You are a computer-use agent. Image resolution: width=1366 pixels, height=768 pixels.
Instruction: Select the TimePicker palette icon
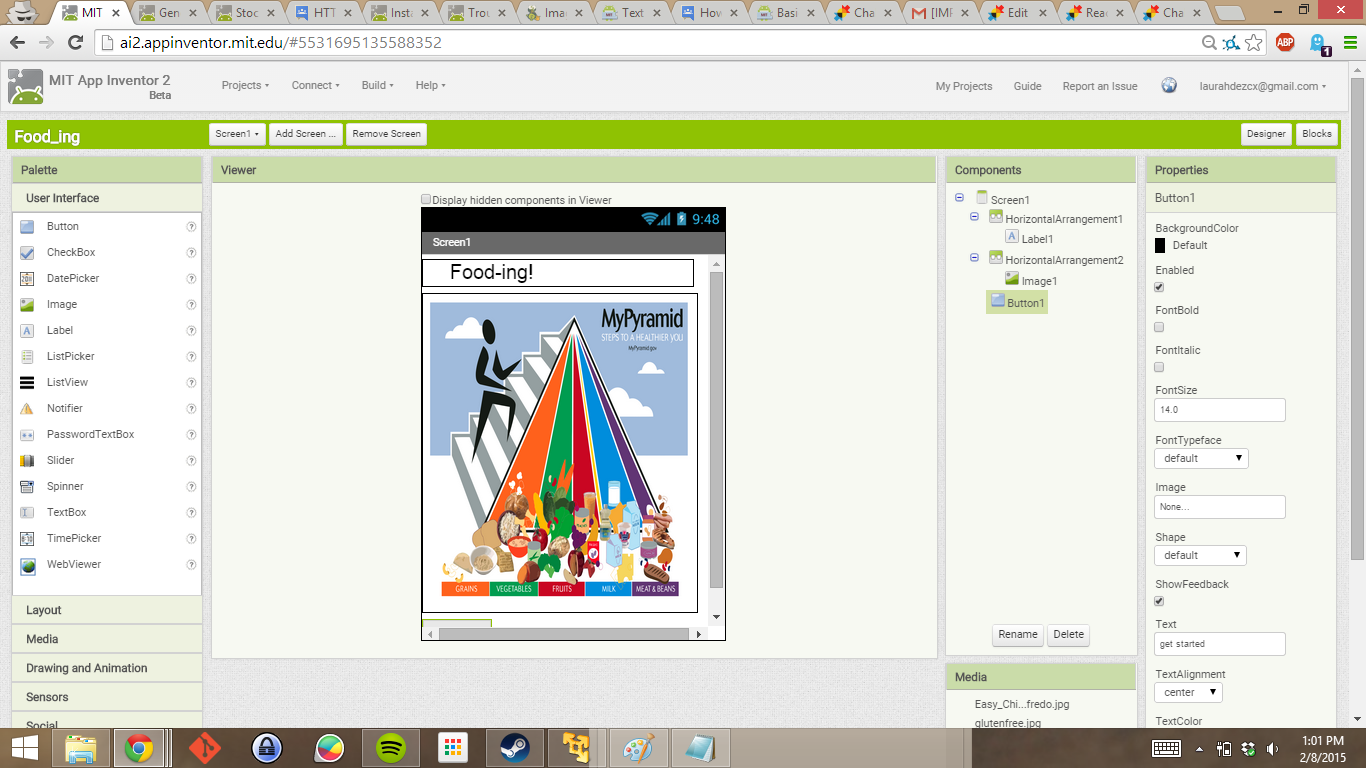click(27, 539)
